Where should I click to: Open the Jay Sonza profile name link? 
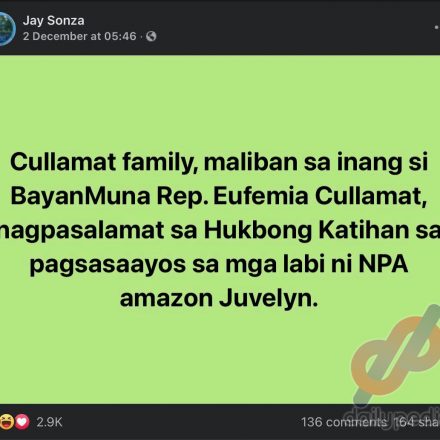[54, 21]
